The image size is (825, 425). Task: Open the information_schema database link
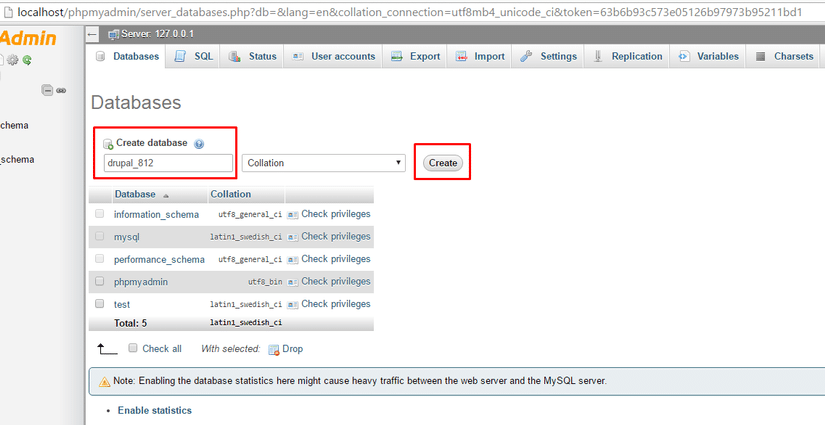pyautogui.click(x=156, y=215)
